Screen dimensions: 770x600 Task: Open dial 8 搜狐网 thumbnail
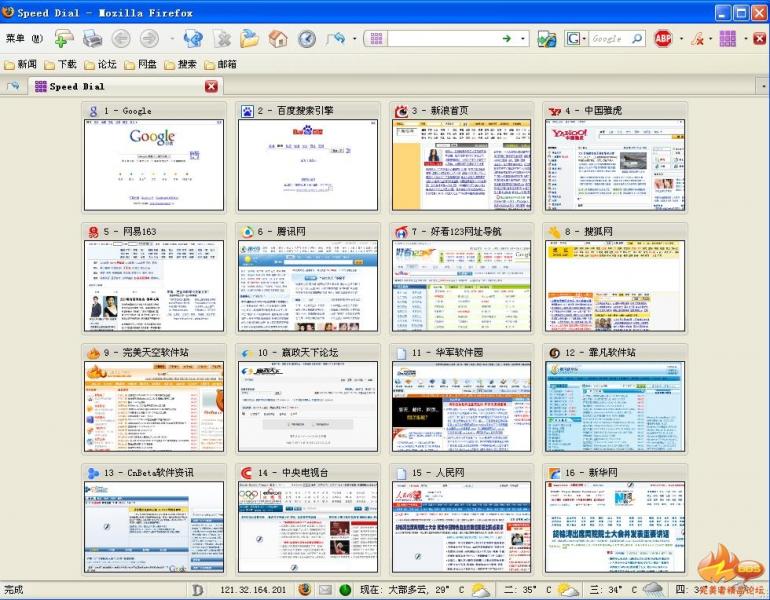[x=615, y=286]
